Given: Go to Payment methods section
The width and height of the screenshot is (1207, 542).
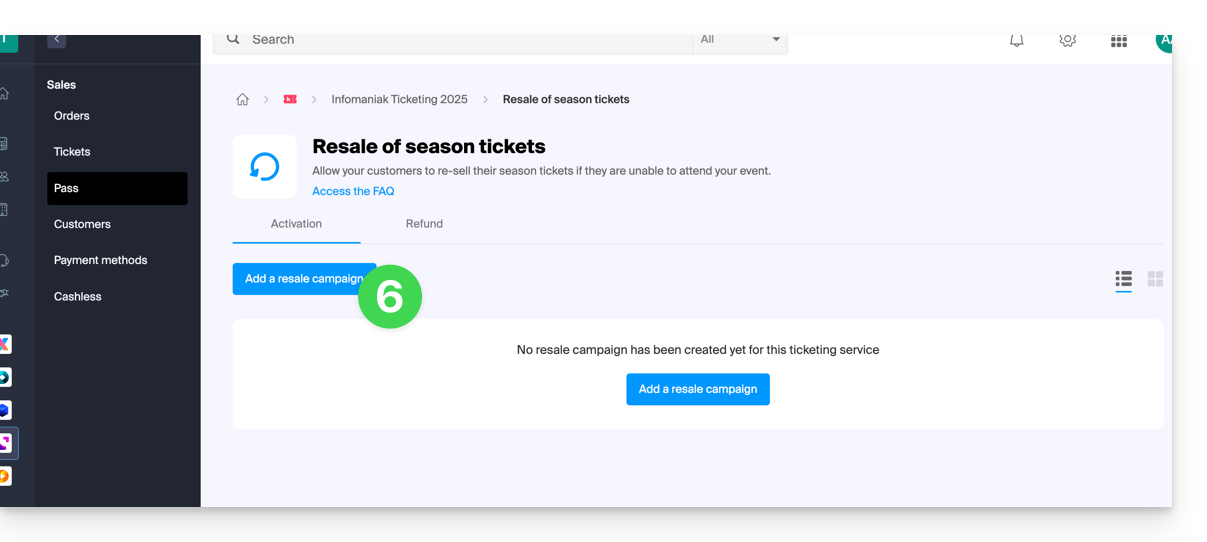Looking at the screenshot, I should [x=100, y=260].
